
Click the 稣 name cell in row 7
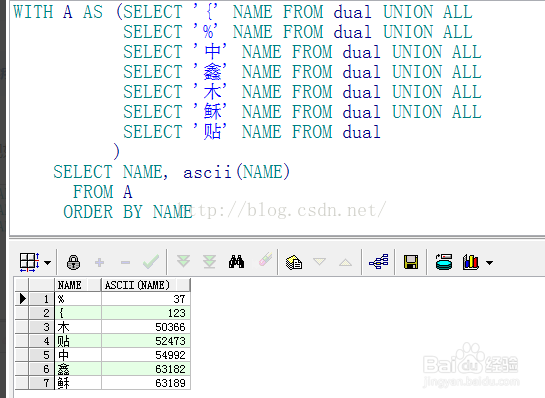[x=78, y=383]
